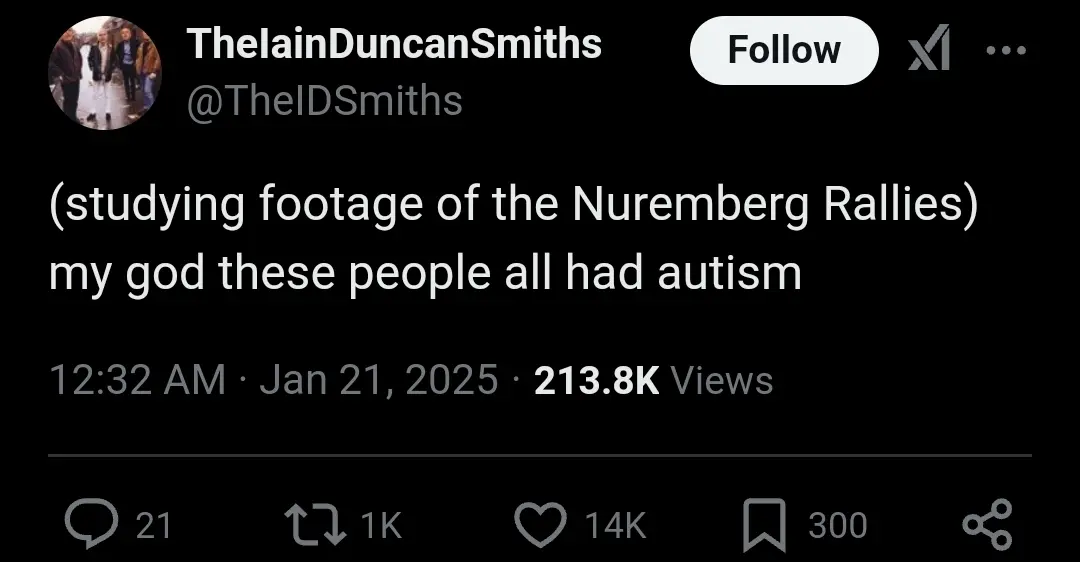
Task: Select the Nuremberg Rallies line of post
Action: (513, 205)
